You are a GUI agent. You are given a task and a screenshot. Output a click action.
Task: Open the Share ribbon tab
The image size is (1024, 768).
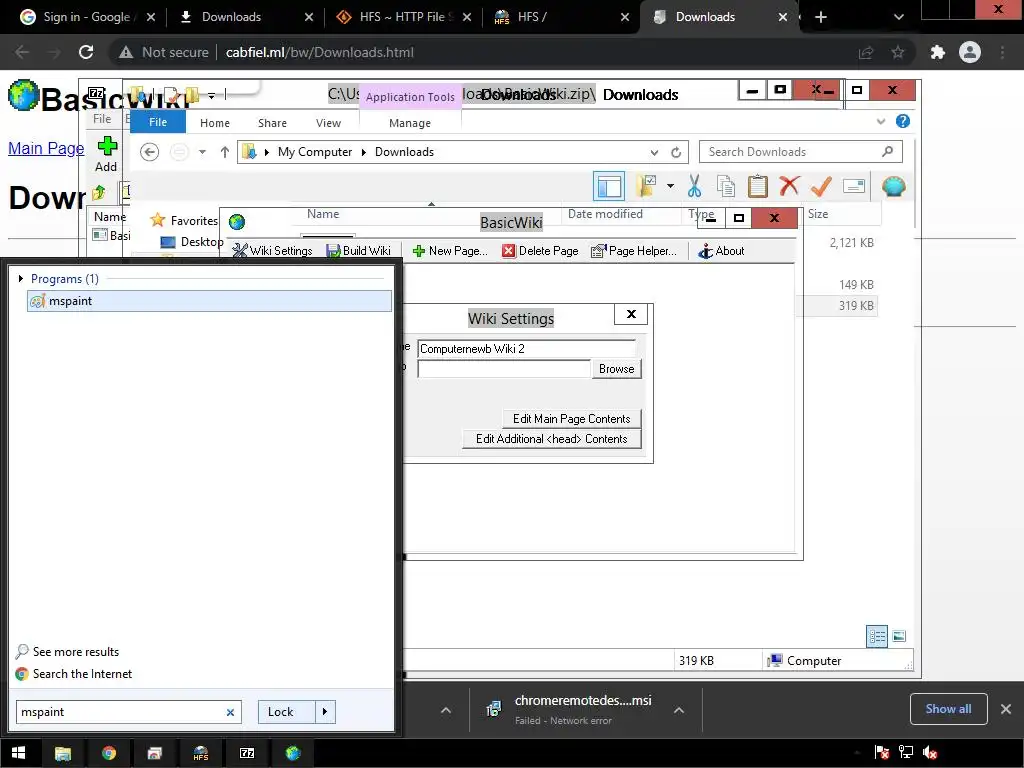(x=272, y=123)
